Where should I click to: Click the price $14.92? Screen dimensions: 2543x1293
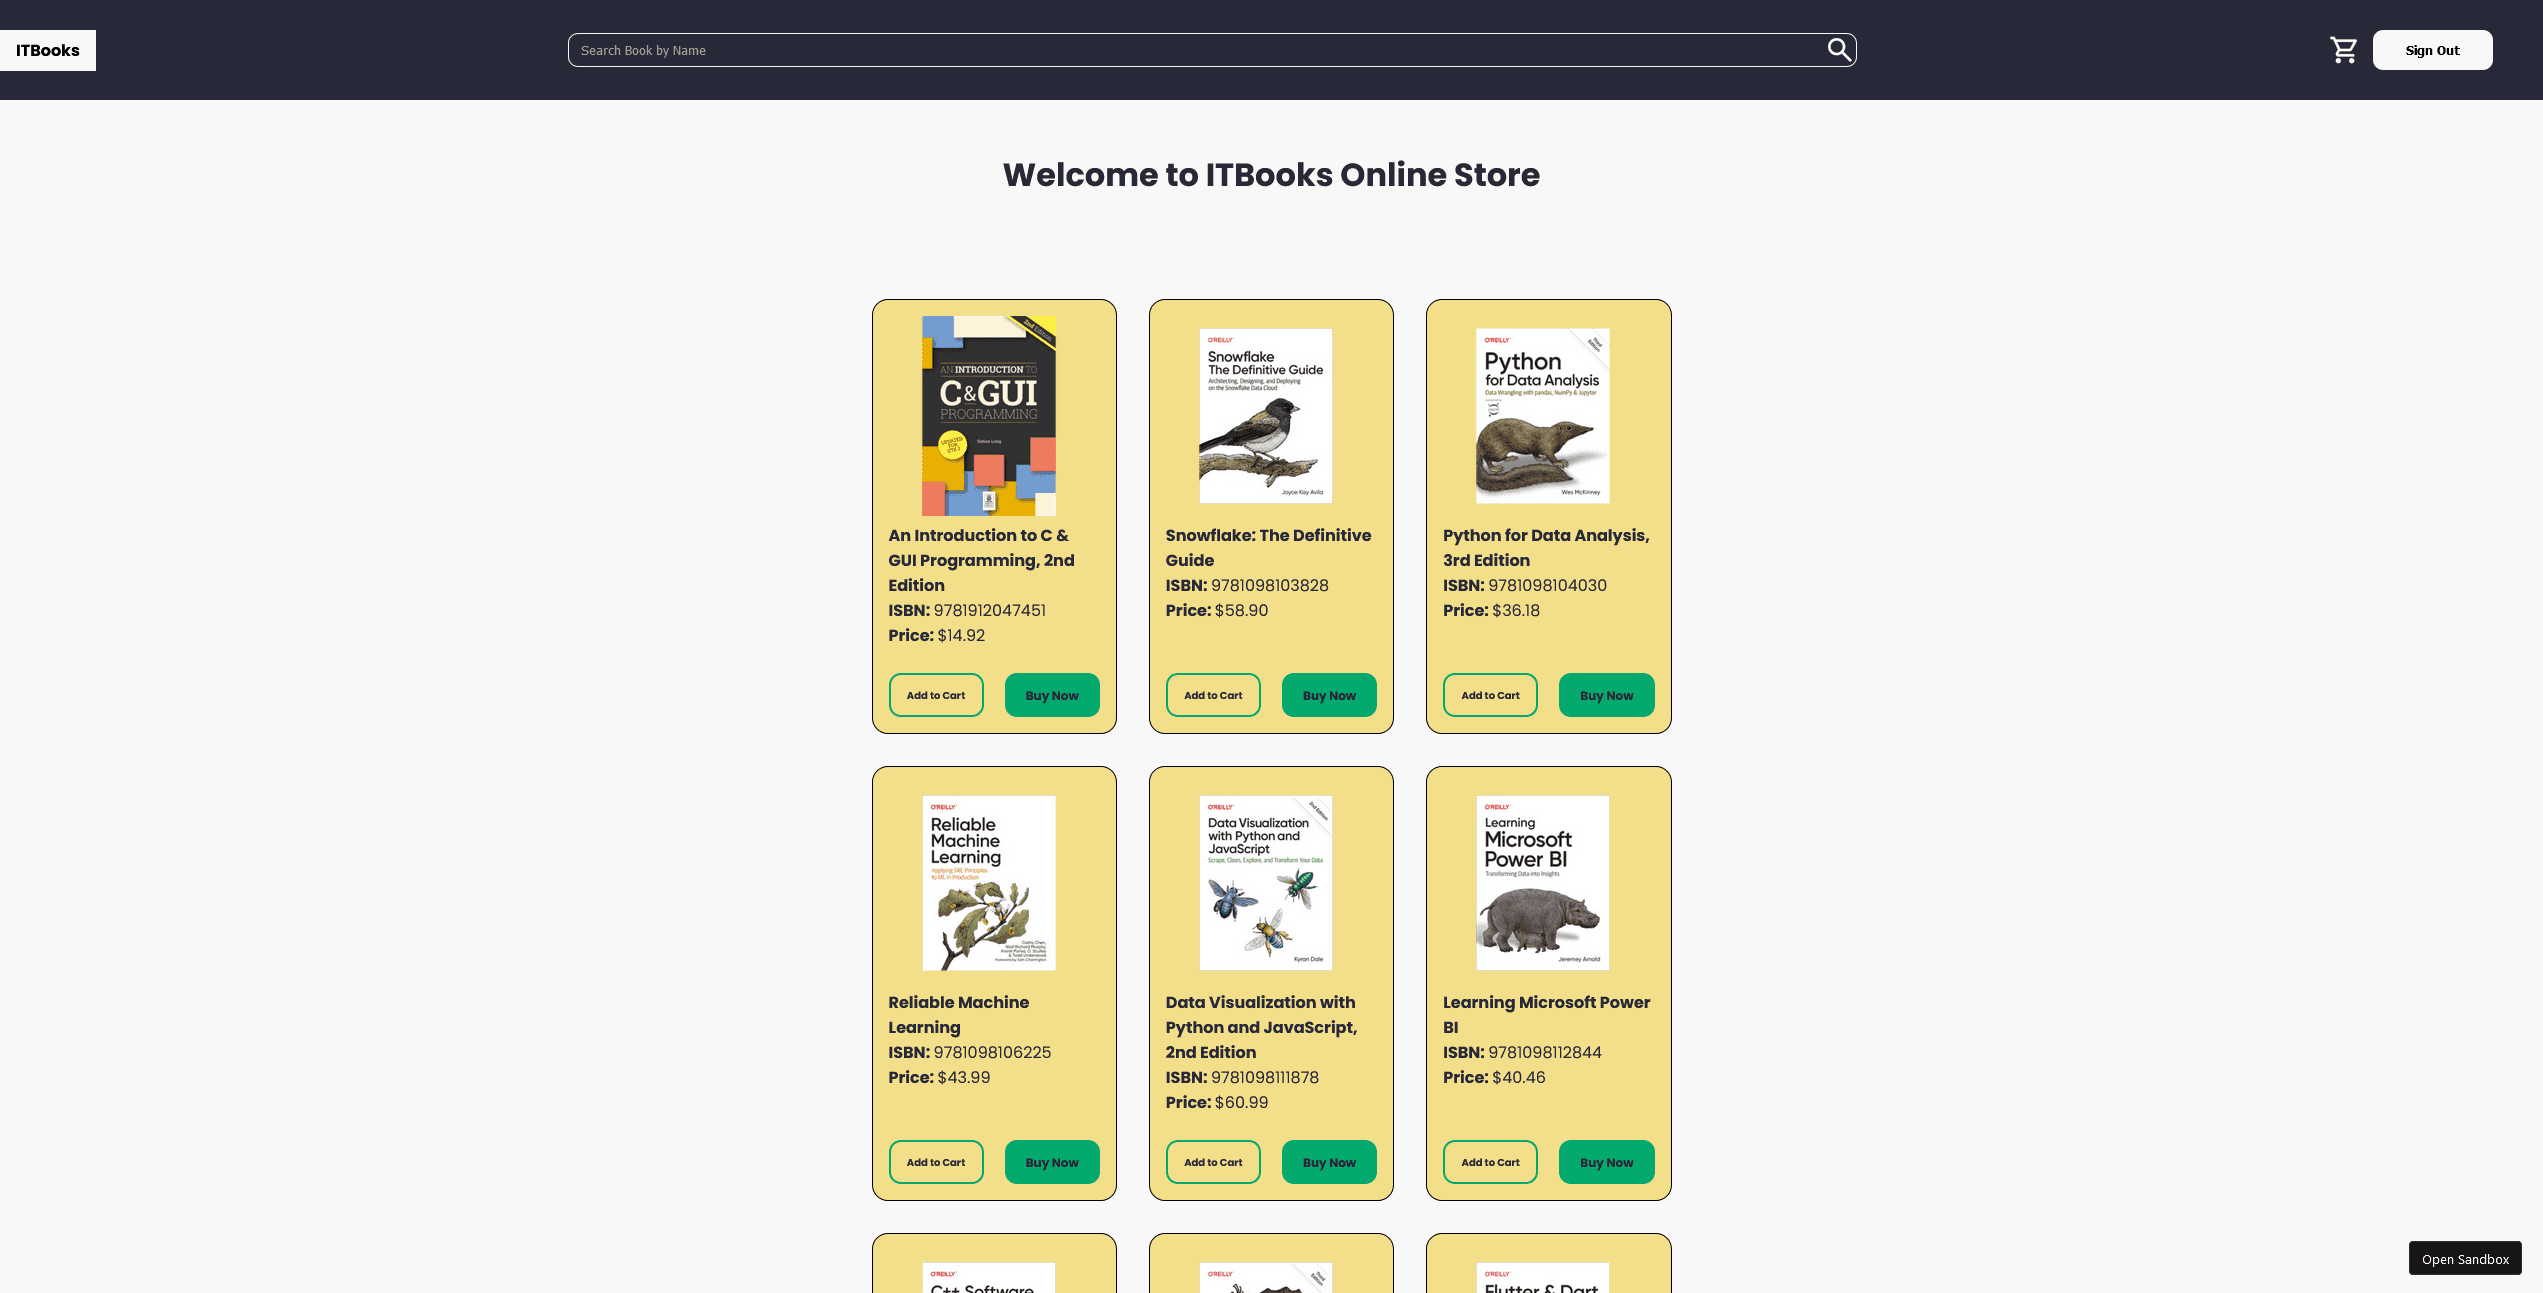961,635
